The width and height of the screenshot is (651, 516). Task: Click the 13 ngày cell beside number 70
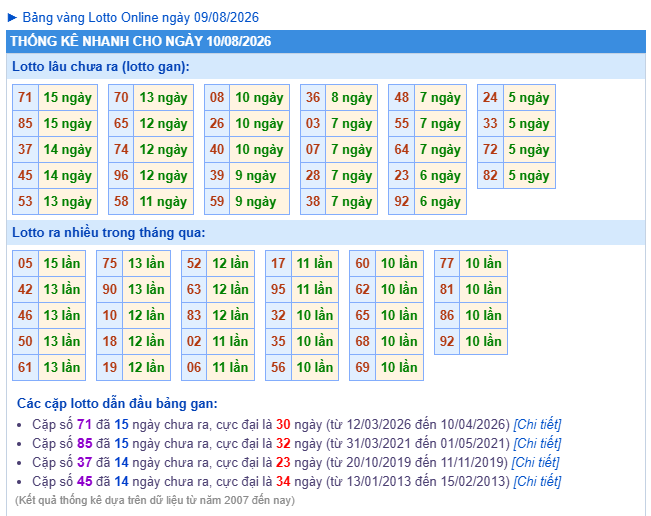(164, 98)
